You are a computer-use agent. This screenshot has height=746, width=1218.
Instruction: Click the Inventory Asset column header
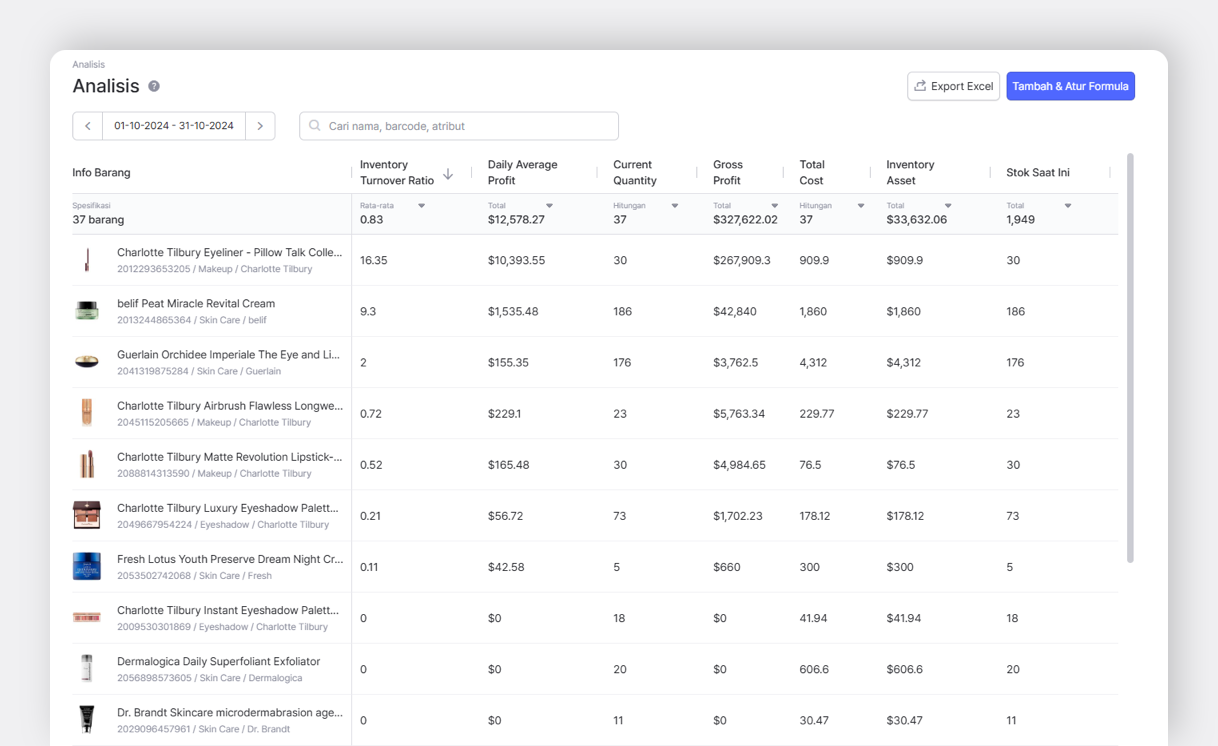click(x=910, y=172)
